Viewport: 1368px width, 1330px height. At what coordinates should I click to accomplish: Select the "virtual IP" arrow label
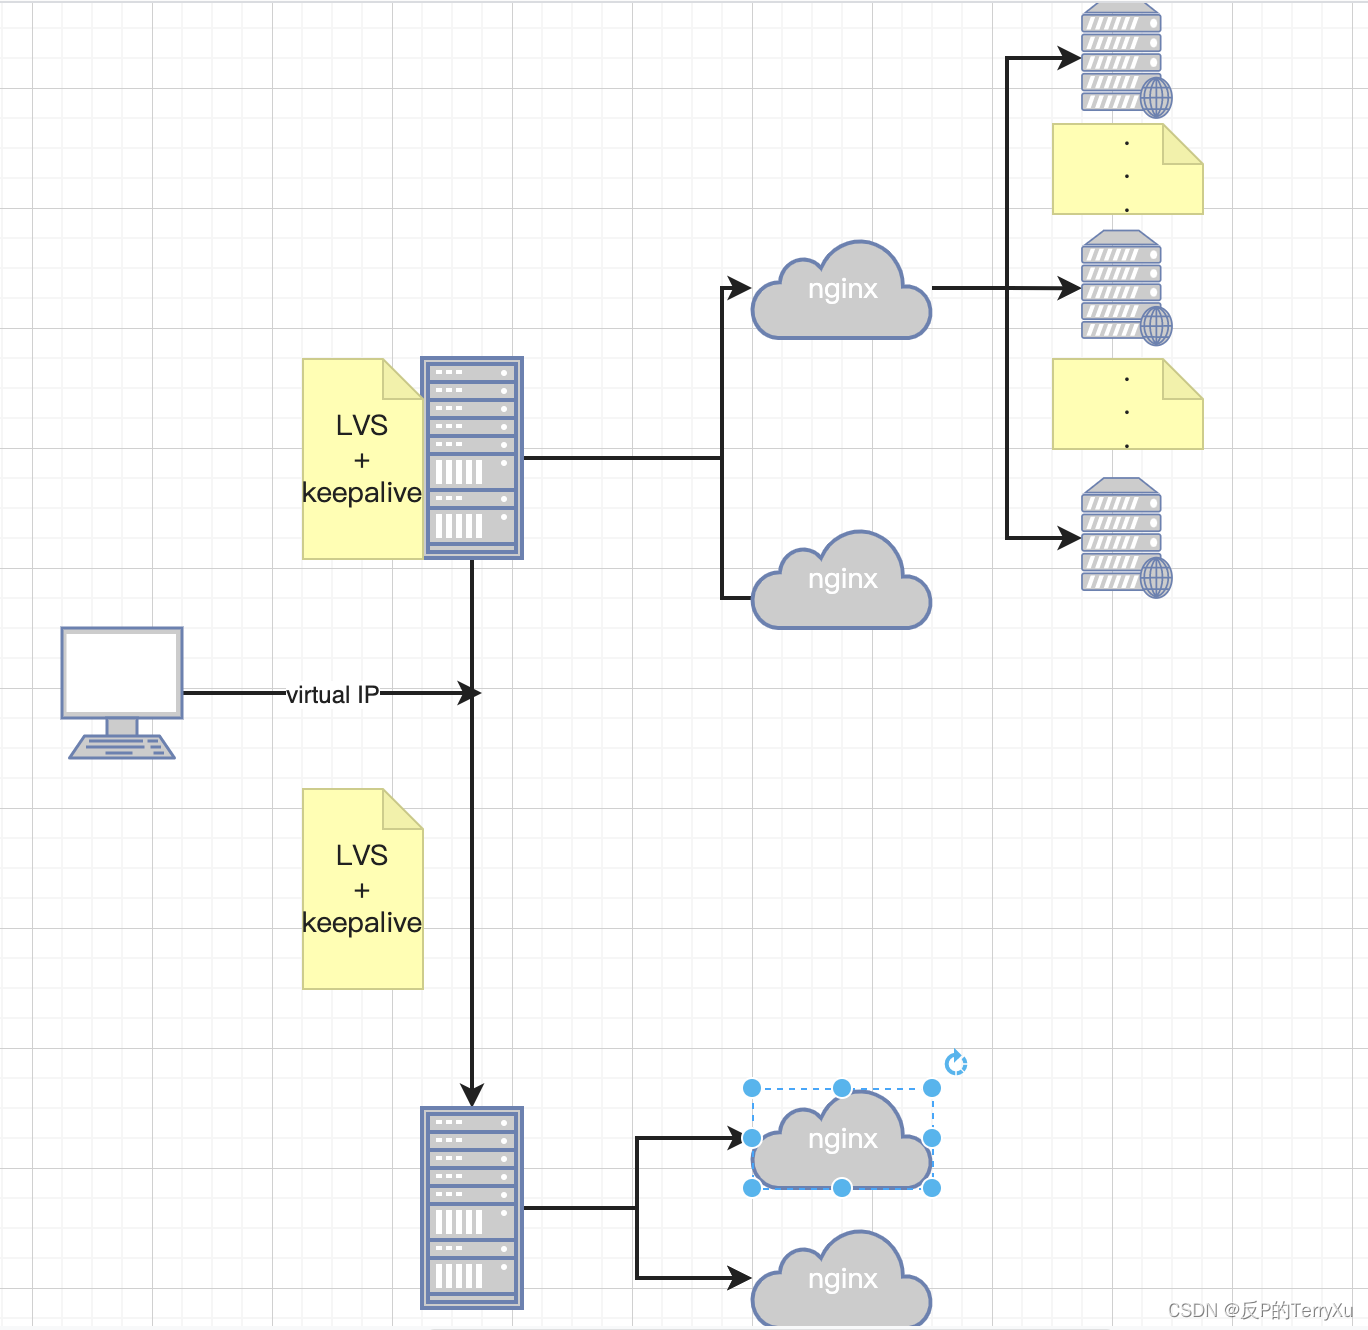click(332, 694)
